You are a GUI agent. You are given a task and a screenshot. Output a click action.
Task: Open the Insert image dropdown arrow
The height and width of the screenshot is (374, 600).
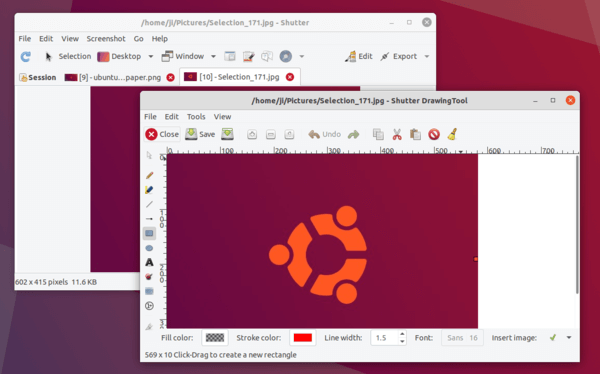coord(569,338)
